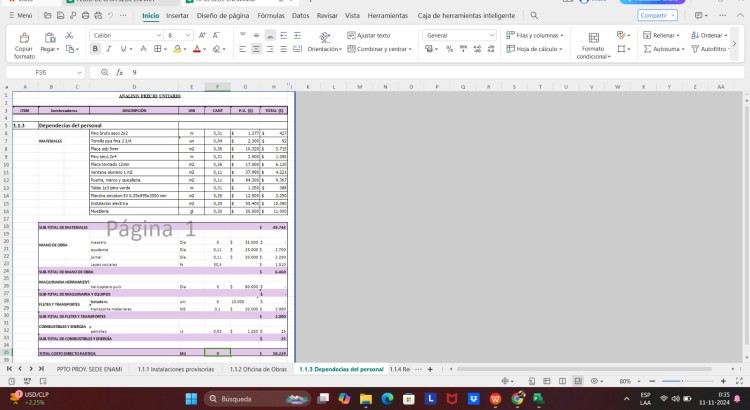The image size is (750, 410).
Task: Click the fx insert function icon
Action: (120, 72)
